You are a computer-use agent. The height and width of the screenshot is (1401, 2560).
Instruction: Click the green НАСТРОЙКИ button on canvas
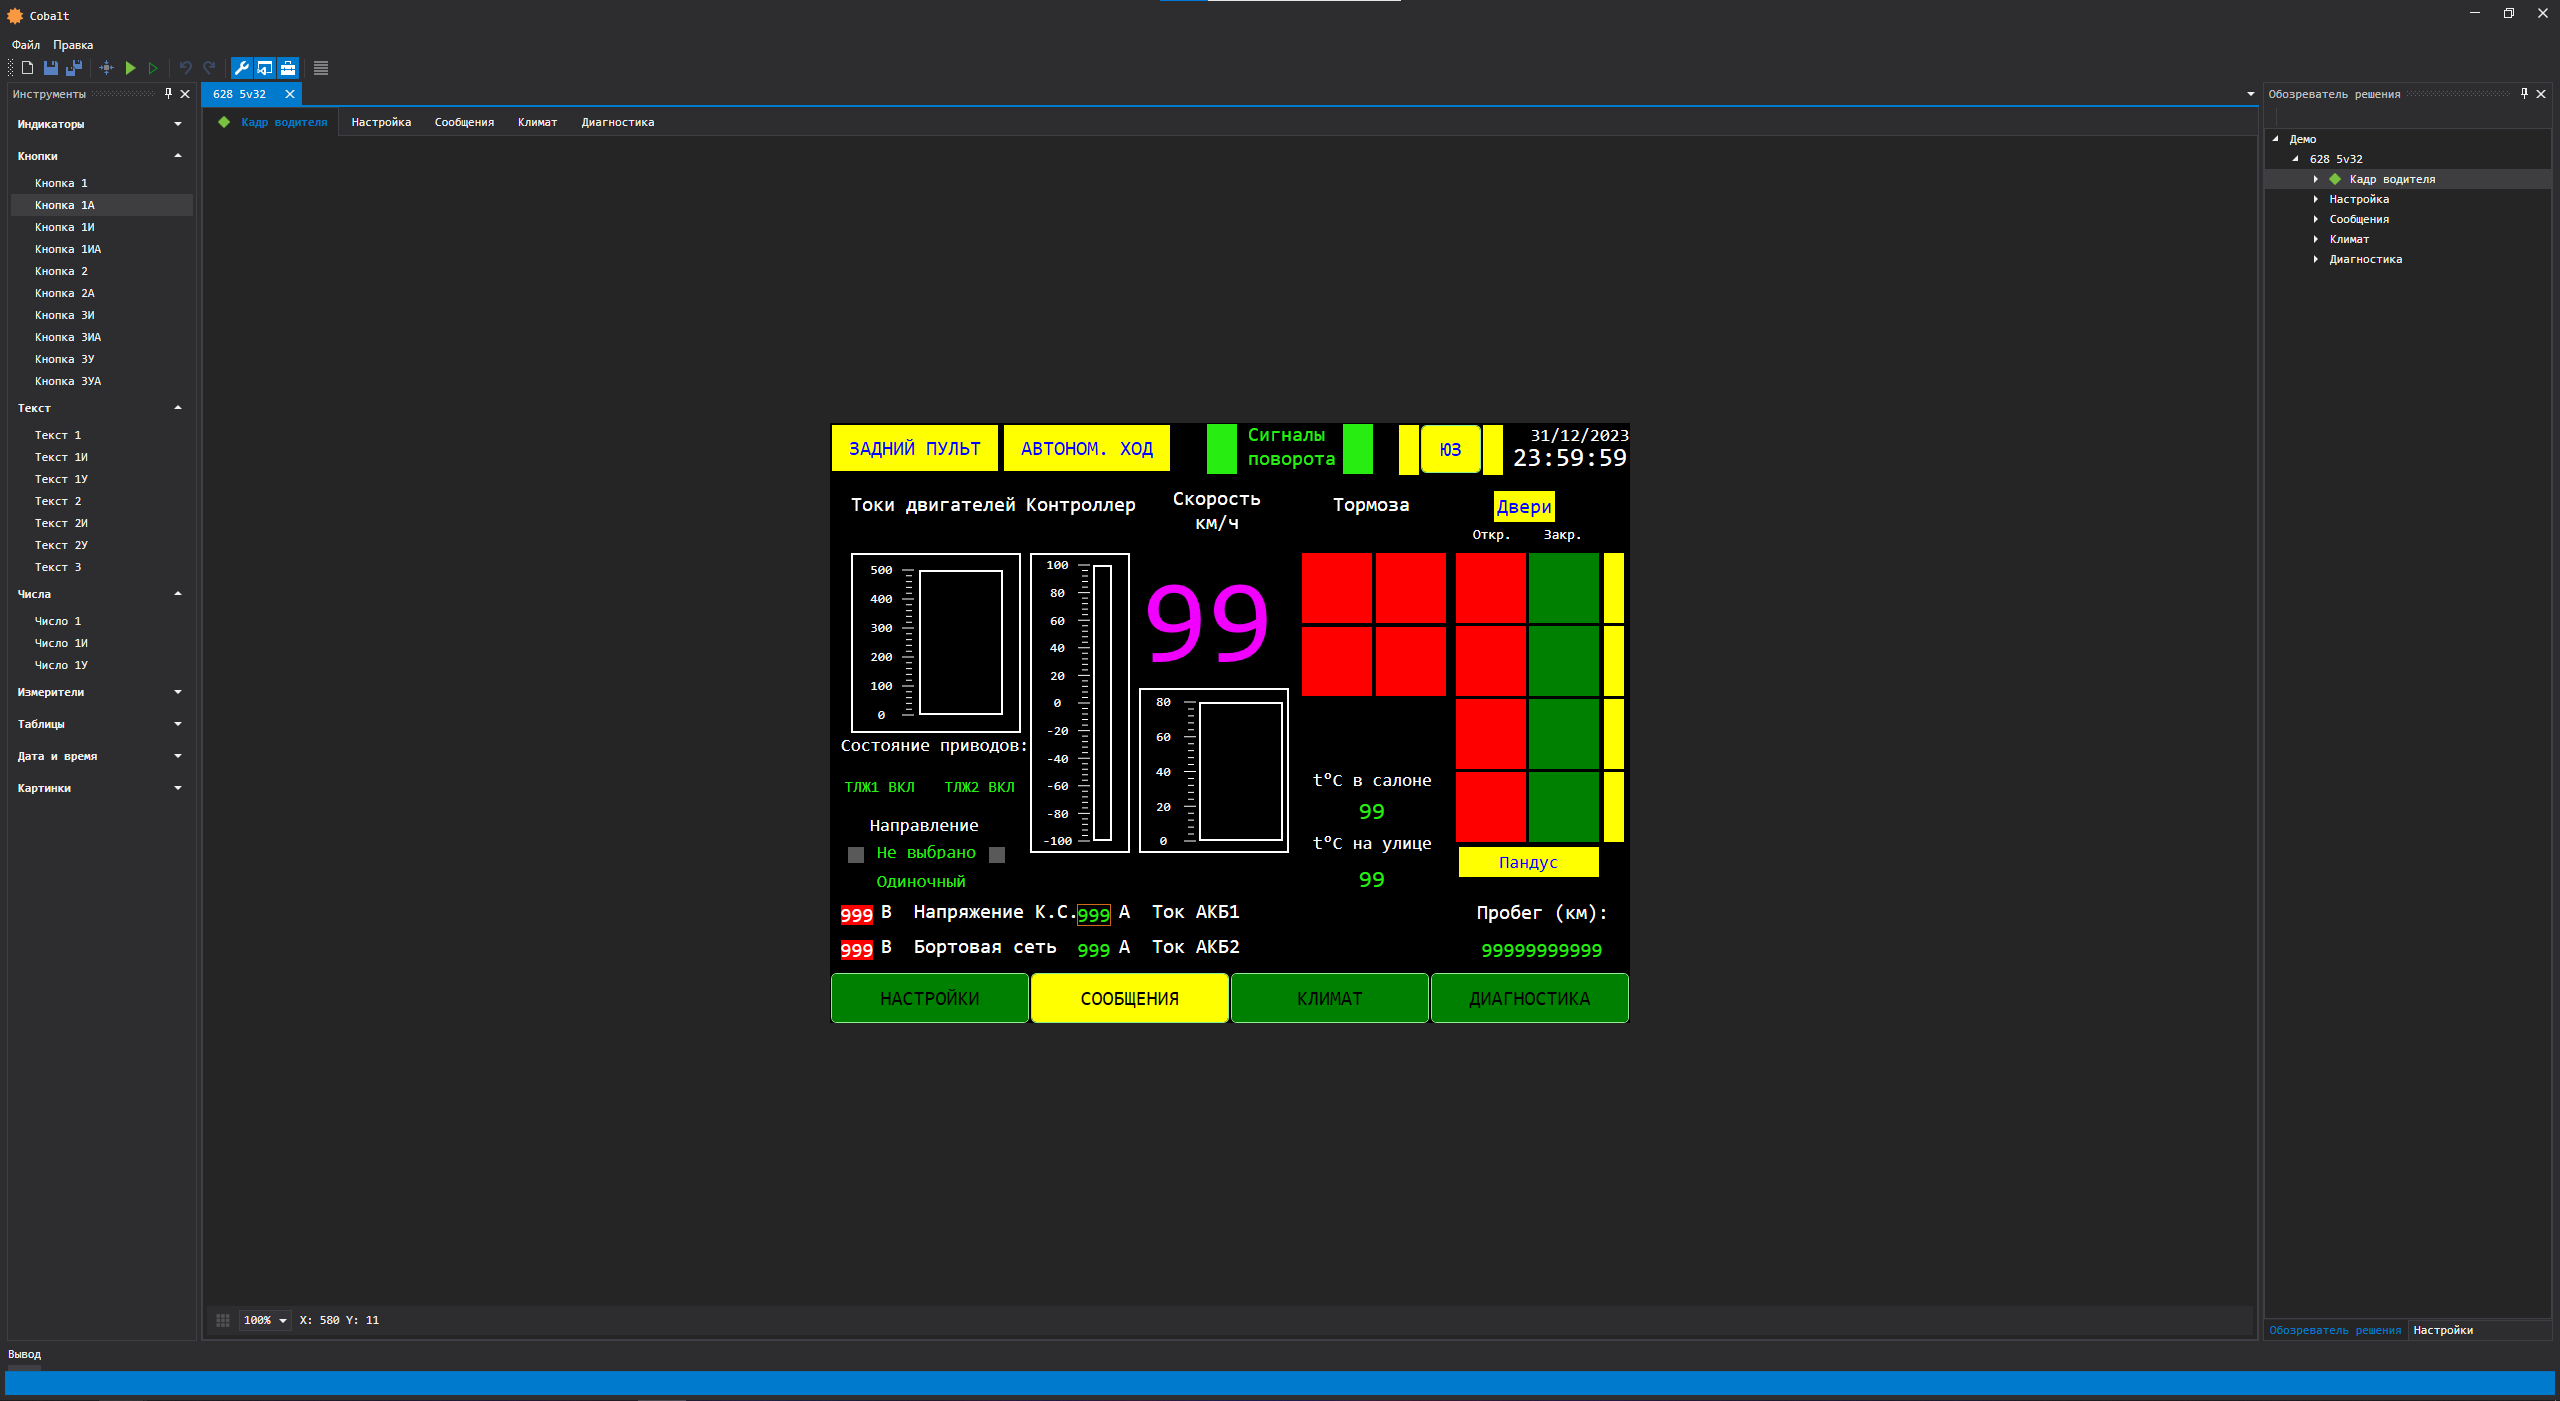[929, 998]
